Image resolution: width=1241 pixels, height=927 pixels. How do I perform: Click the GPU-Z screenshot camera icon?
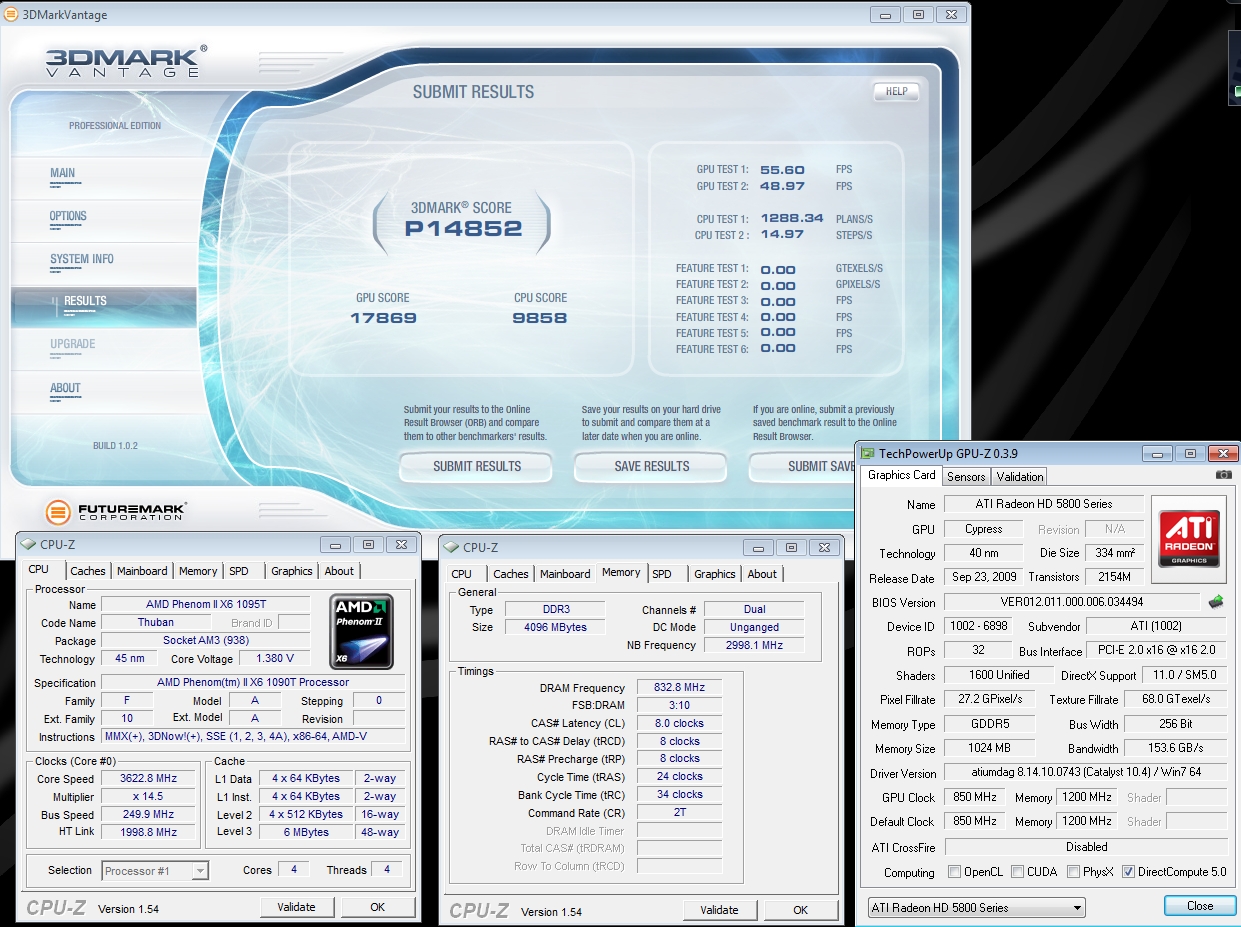[1223, 475]
